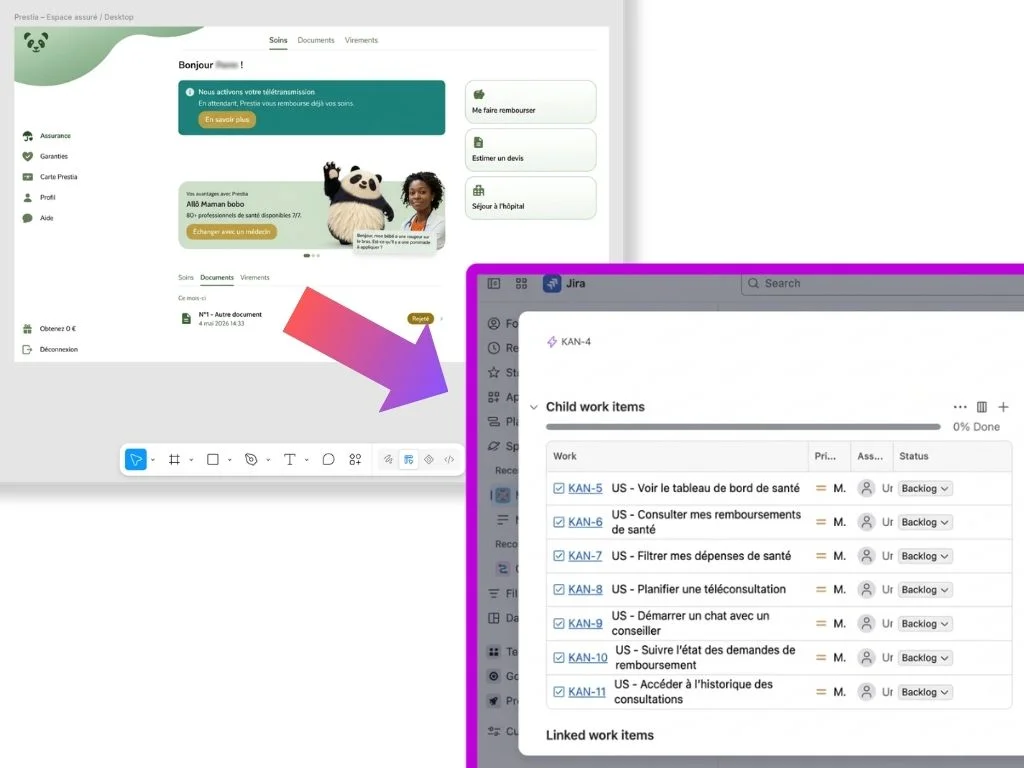Select the Text tool in the Figma toolbar
The height and width of the screenshot is (768, 1024).
click(289, 460)
